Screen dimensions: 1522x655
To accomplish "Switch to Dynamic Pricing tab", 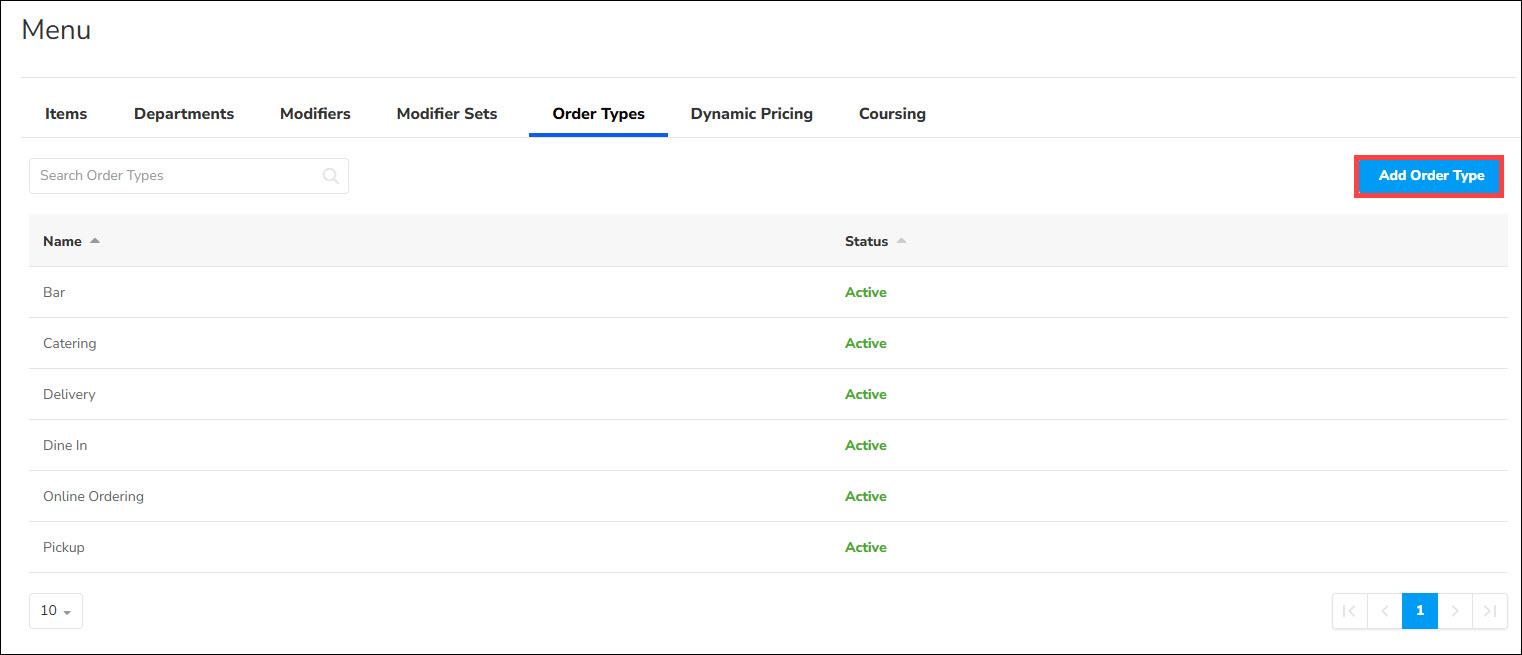I will (x=751, y=114).
